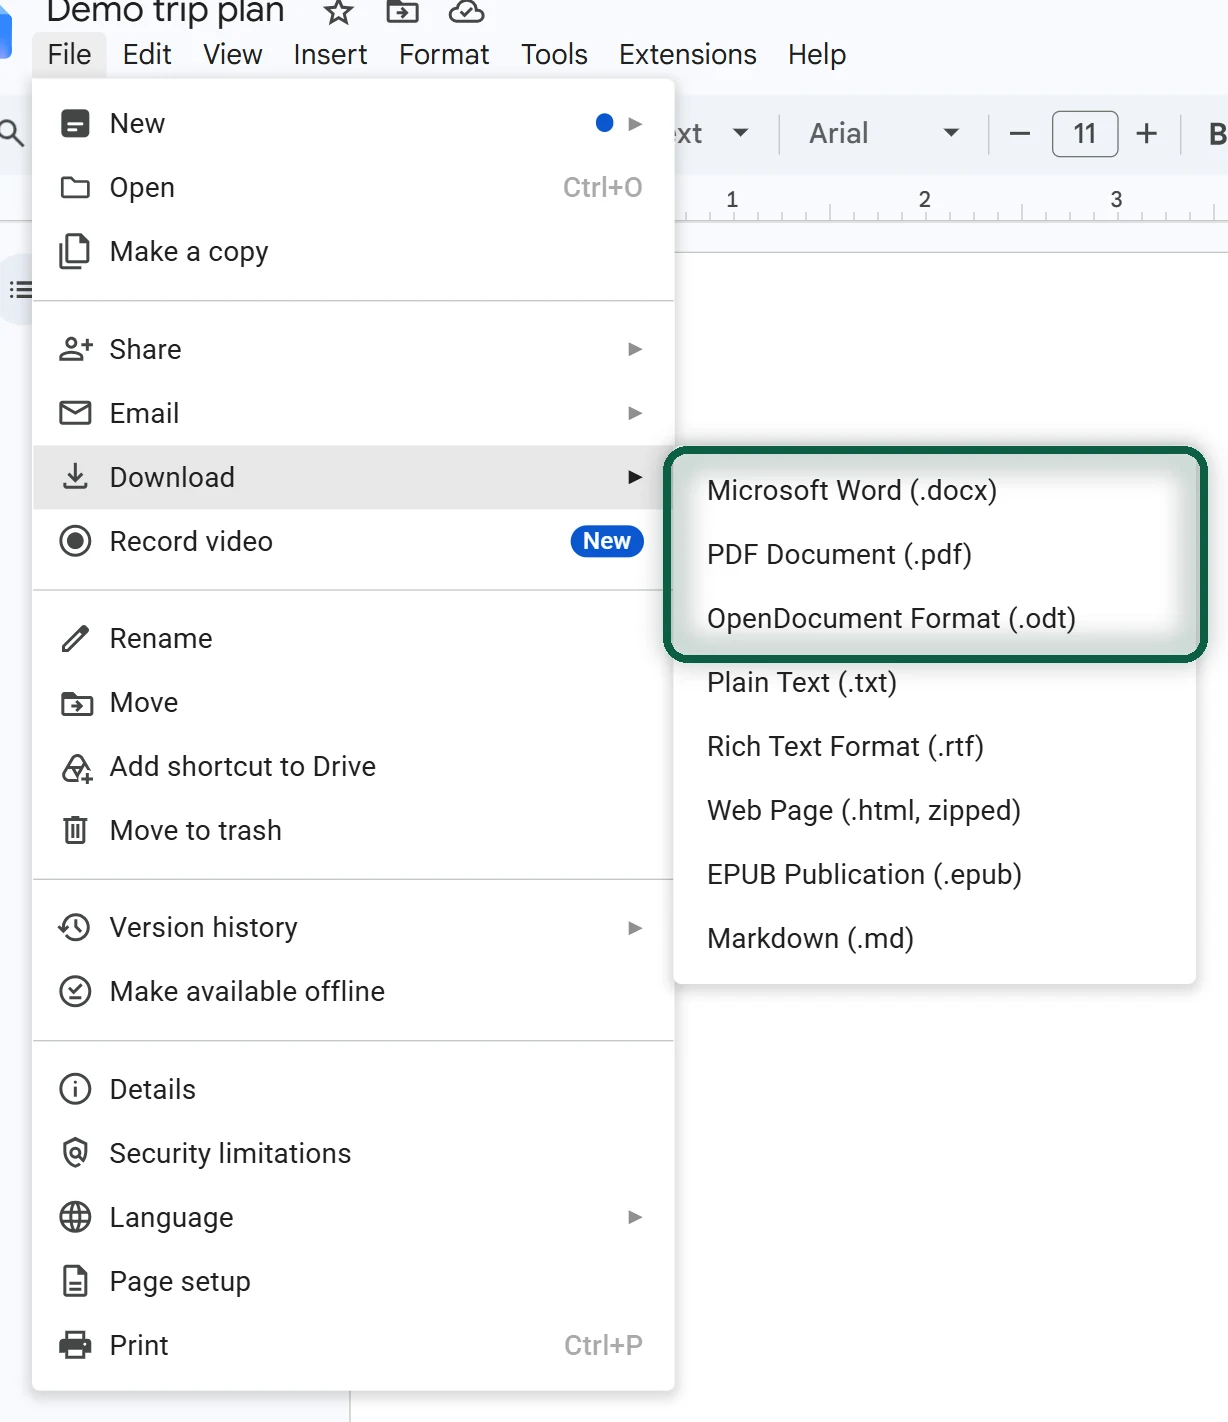This screenshot has height=1422, width=1228.
Task: Click the Email envelope icon
Action: [x=75, y=413]
